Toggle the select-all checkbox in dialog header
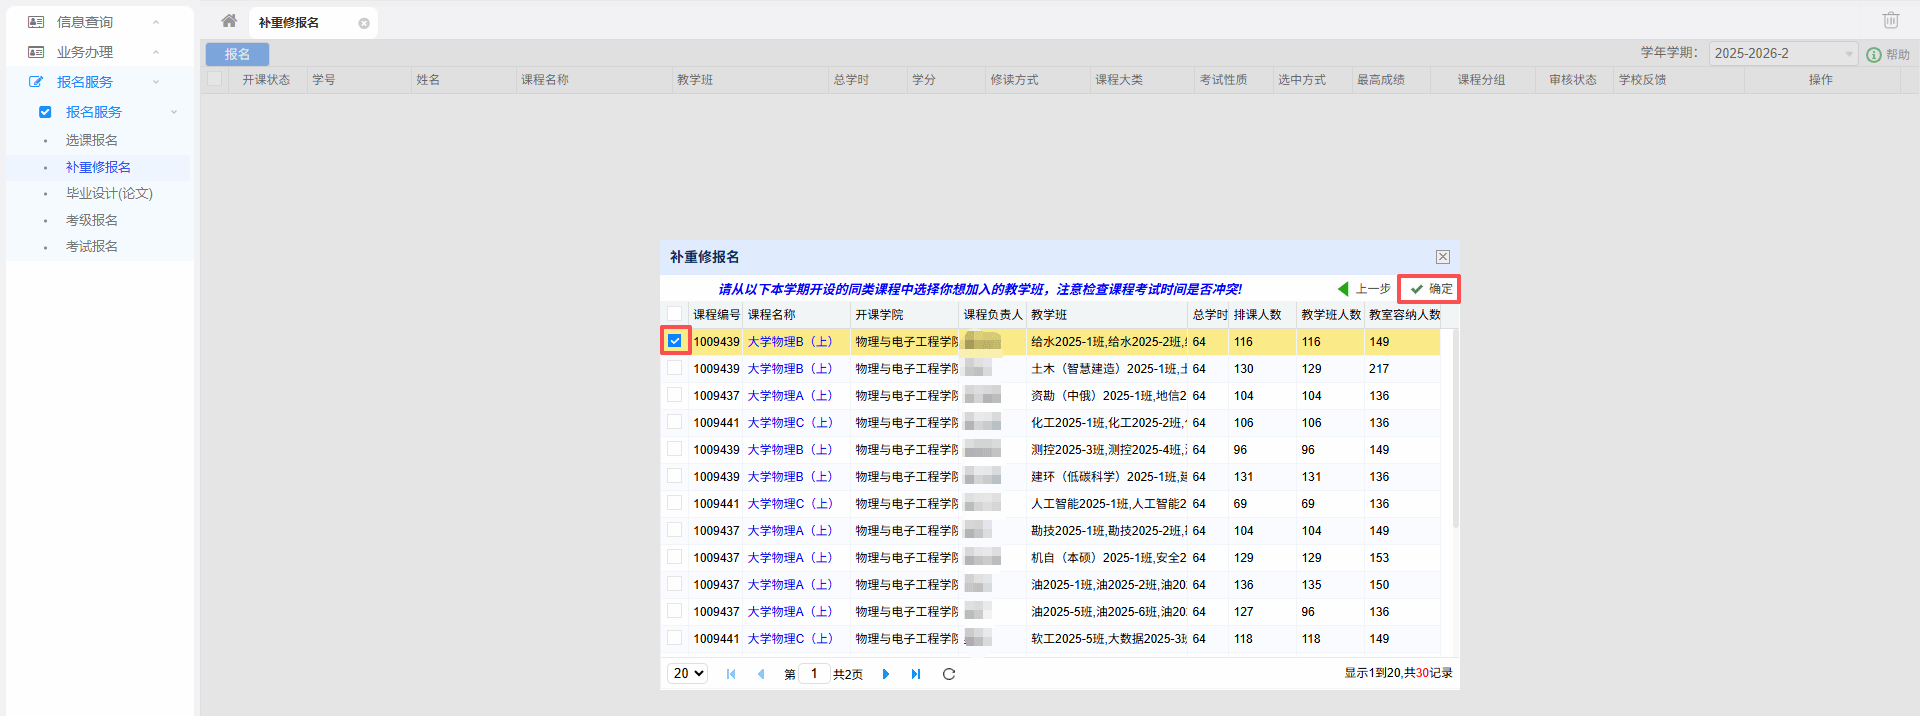 pos(675,314)
